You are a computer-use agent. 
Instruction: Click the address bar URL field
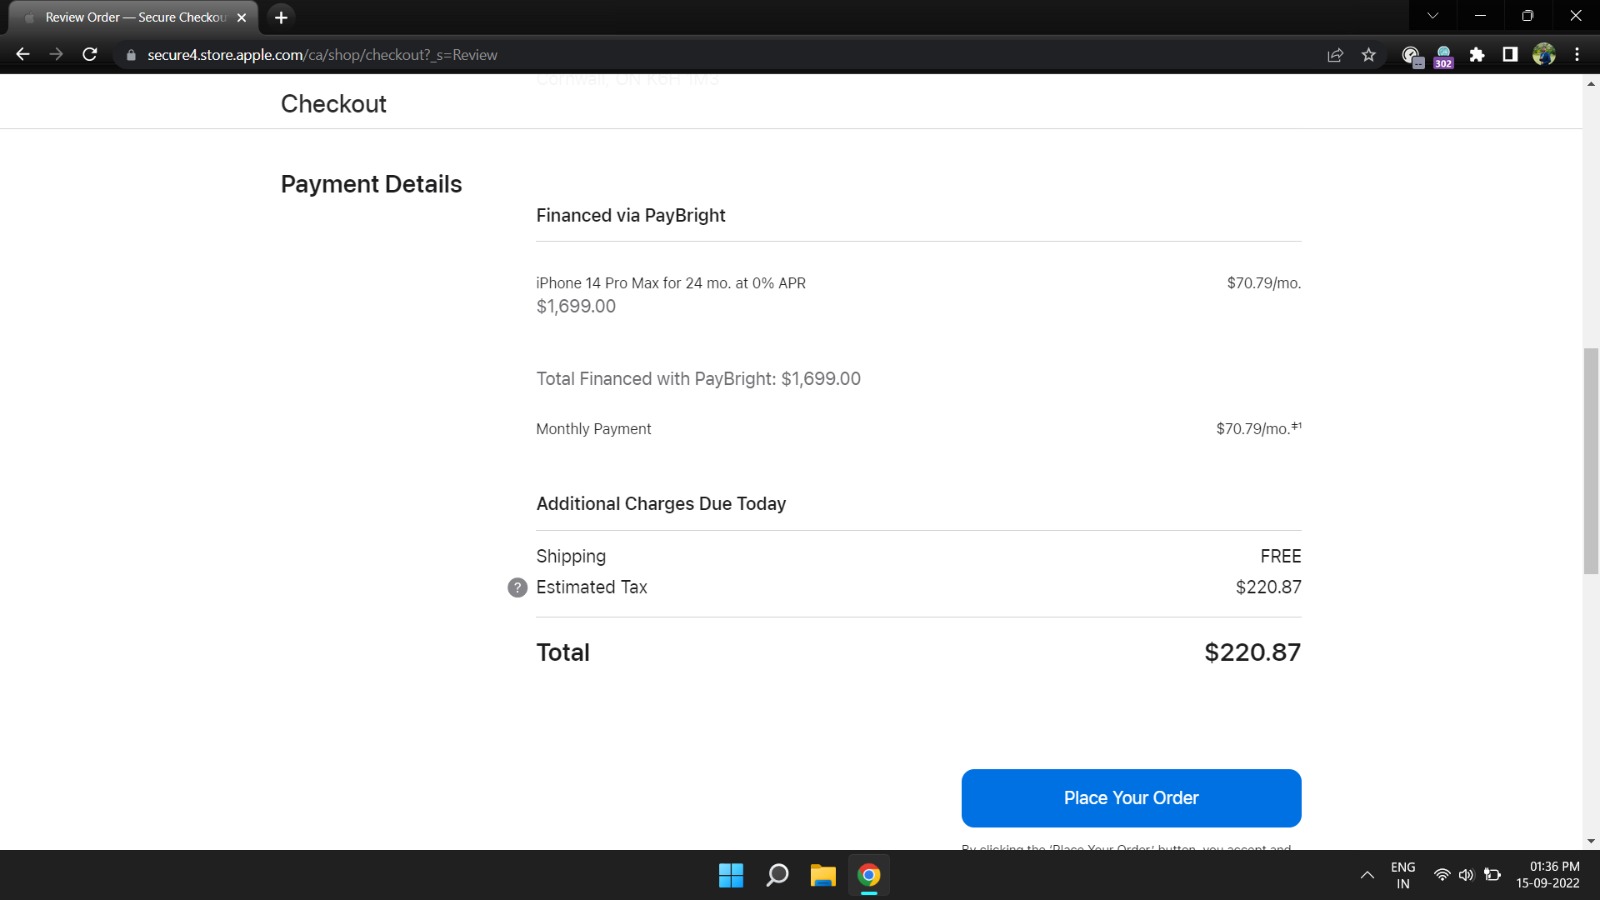pyautogui.click(x=700, y=55)
